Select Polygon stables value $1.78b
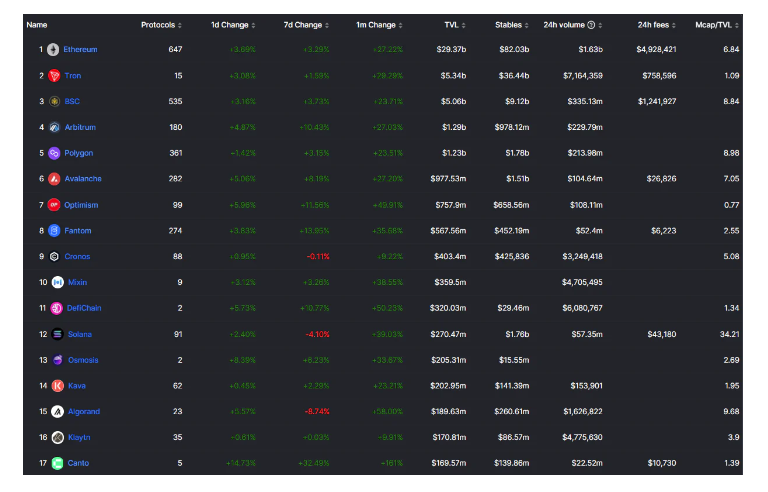 coord(517,153)
